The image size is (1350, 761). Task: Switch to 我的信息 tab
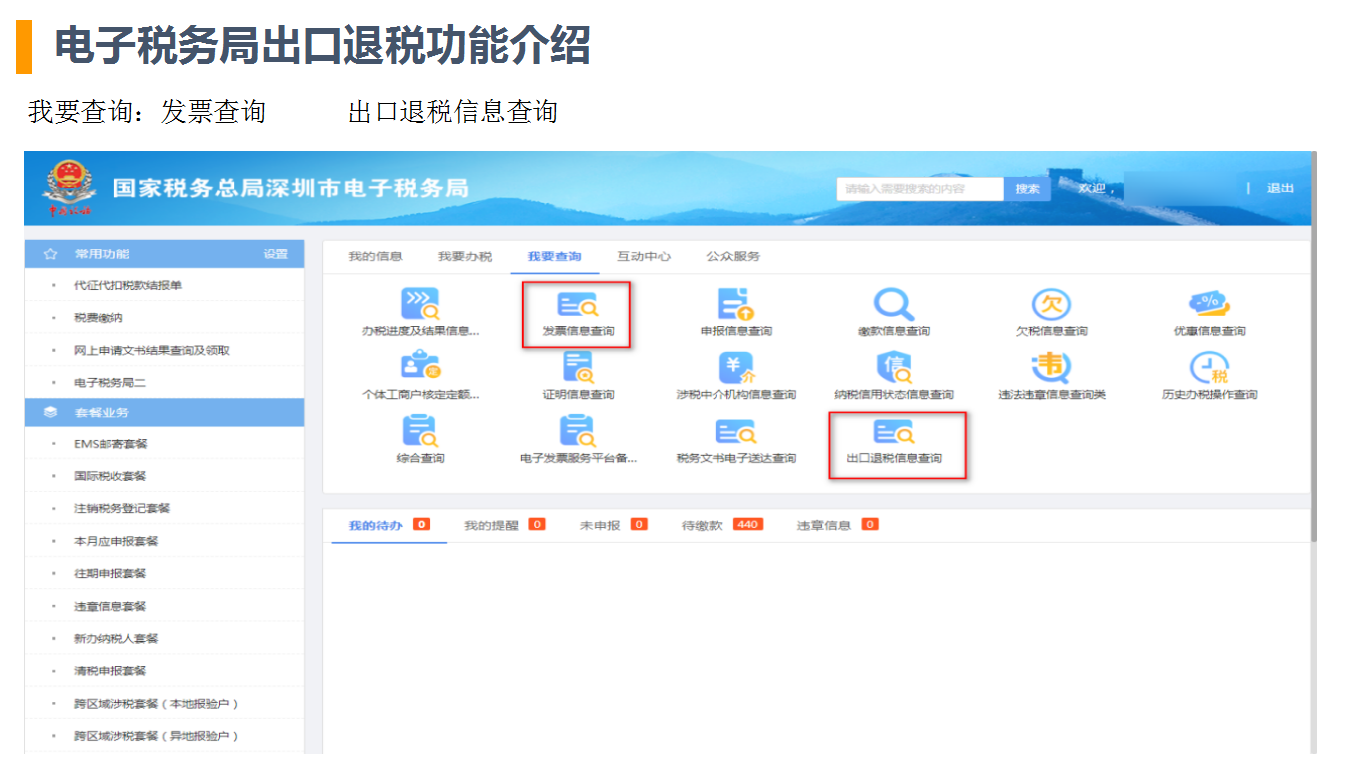[x=375, y=256]
